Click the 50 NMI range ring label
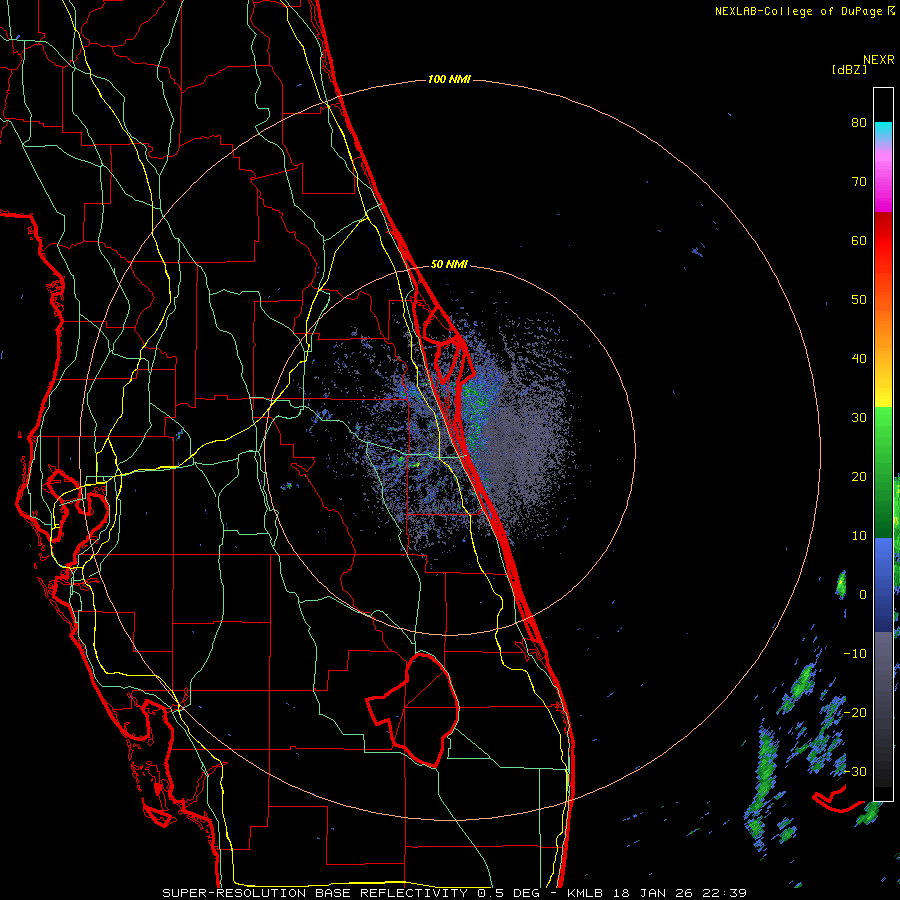This screenshot has width=900, height=900. pyautogui.click(x=449, y=265)
